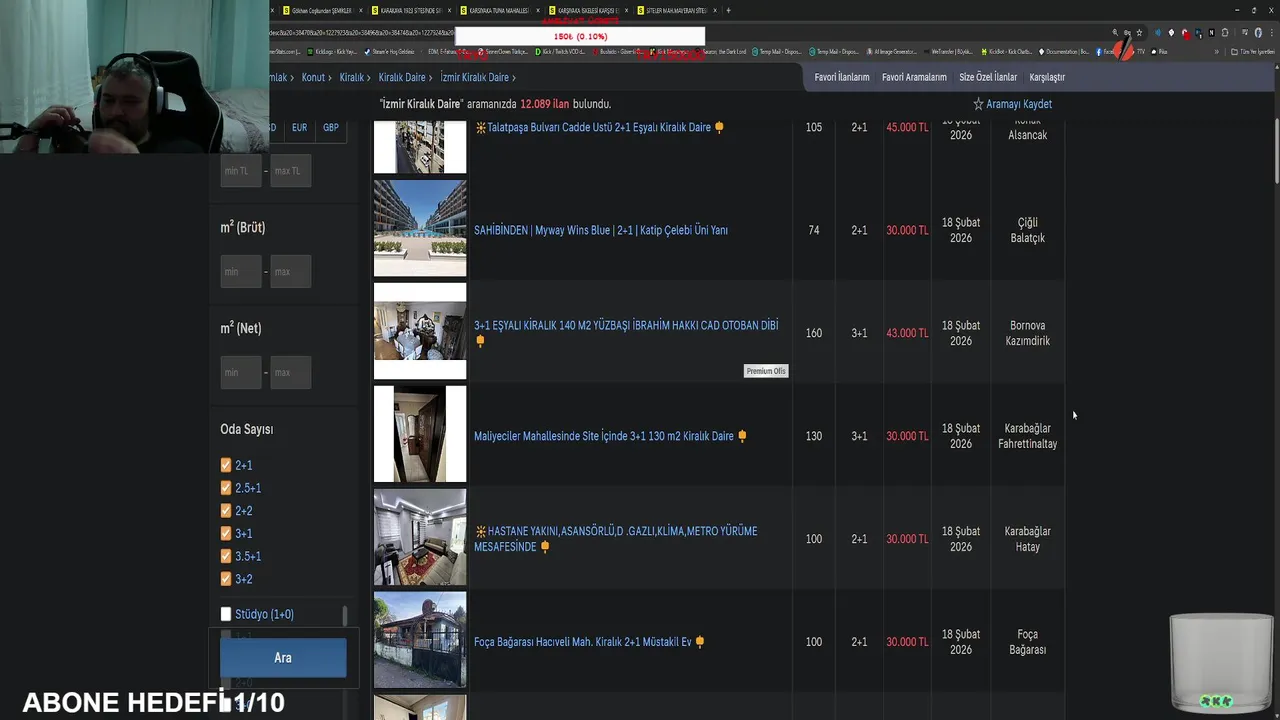This screenshot has height=720, width=1280.
Task: Select GBP currency option
Action: point(330,128)
